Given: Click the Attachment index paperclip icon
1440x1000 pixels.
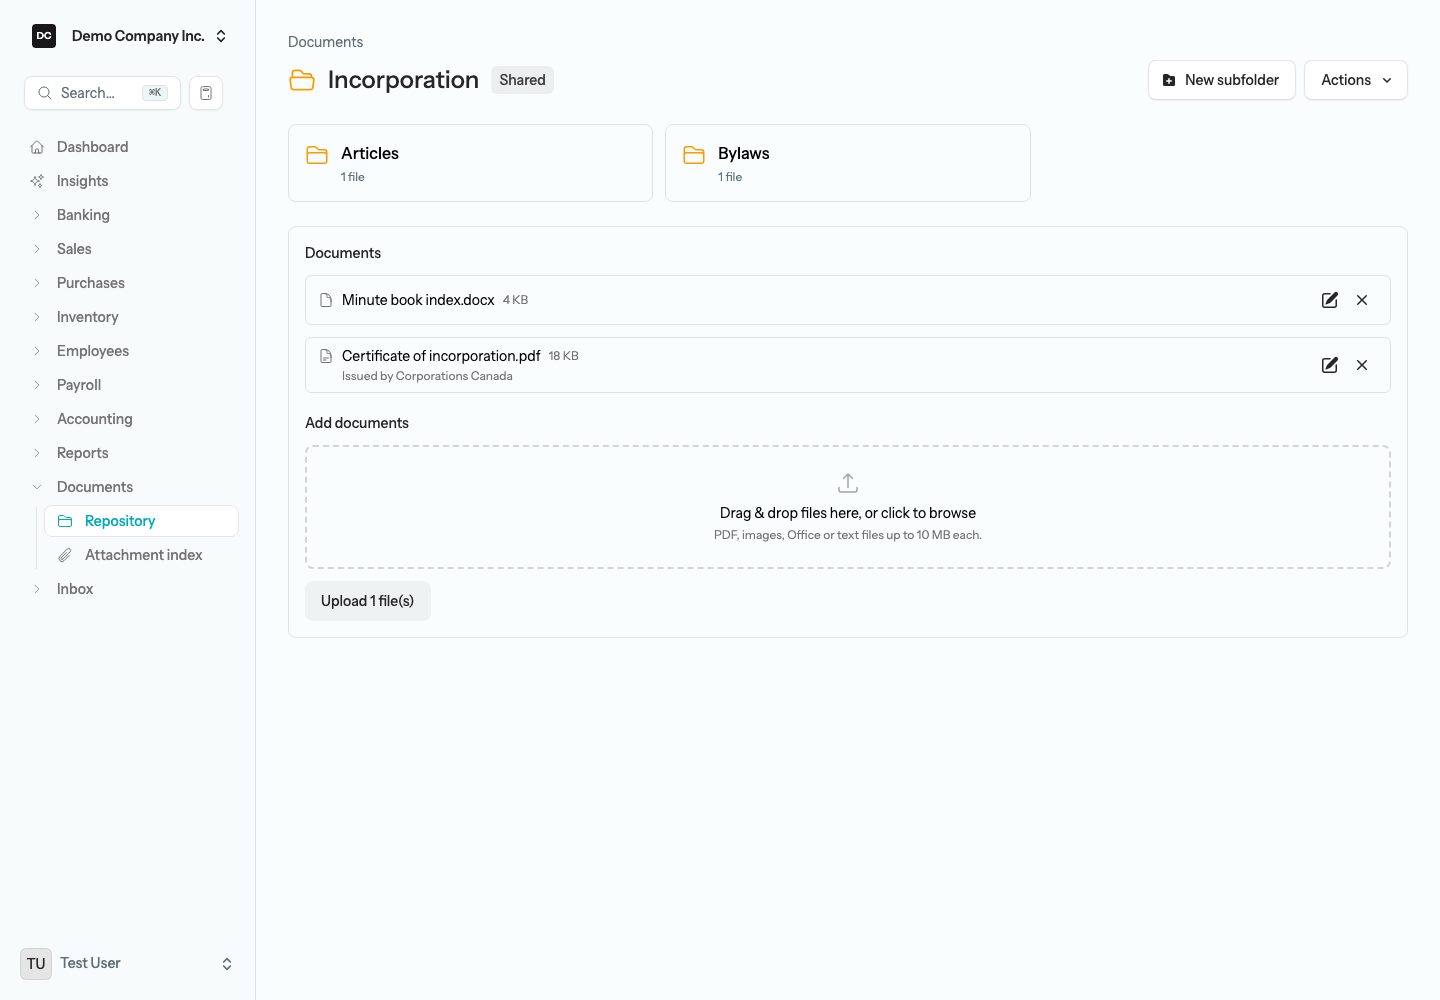Looking at the screenshot, I should (x=65, y=555).
